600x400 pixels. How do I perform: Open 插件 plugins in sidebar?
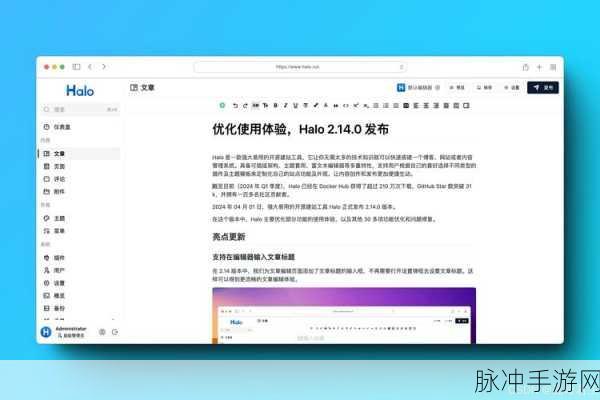pos(80,258)
